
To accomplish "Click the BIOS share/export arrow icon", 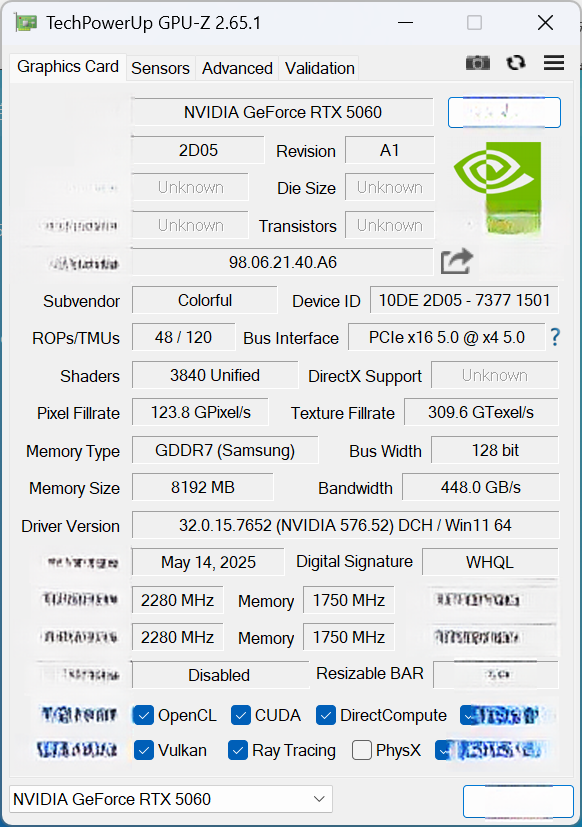I will [x=456, y=261].
